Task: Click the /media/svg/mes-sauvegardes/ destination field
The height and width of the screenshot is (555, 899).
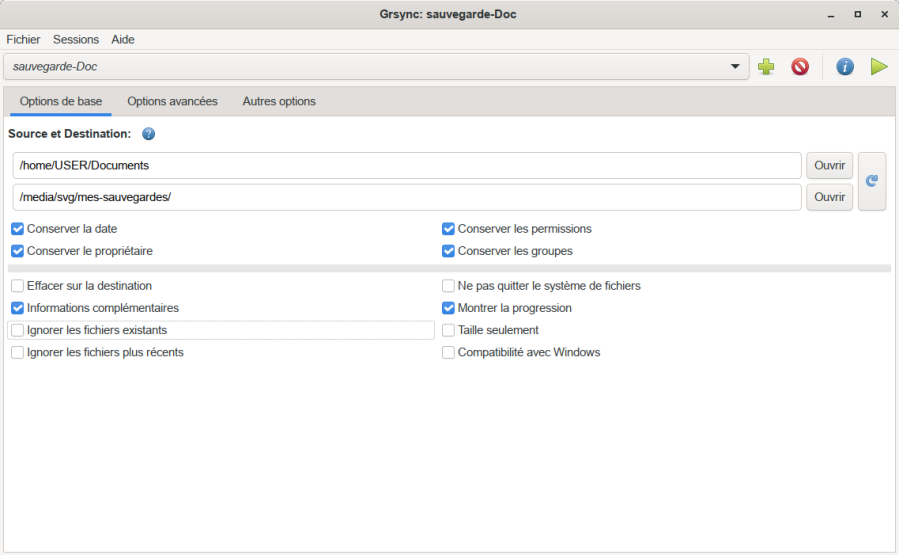Action: coord(407,198)
